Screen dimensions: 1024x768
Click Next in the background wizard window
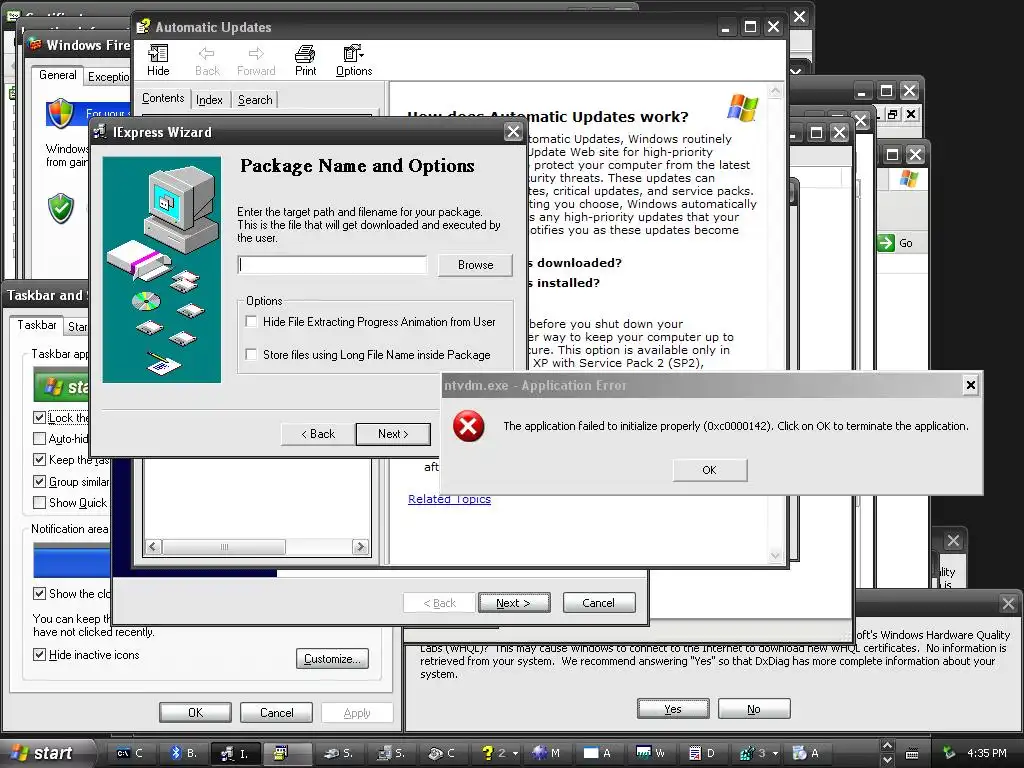513,603
